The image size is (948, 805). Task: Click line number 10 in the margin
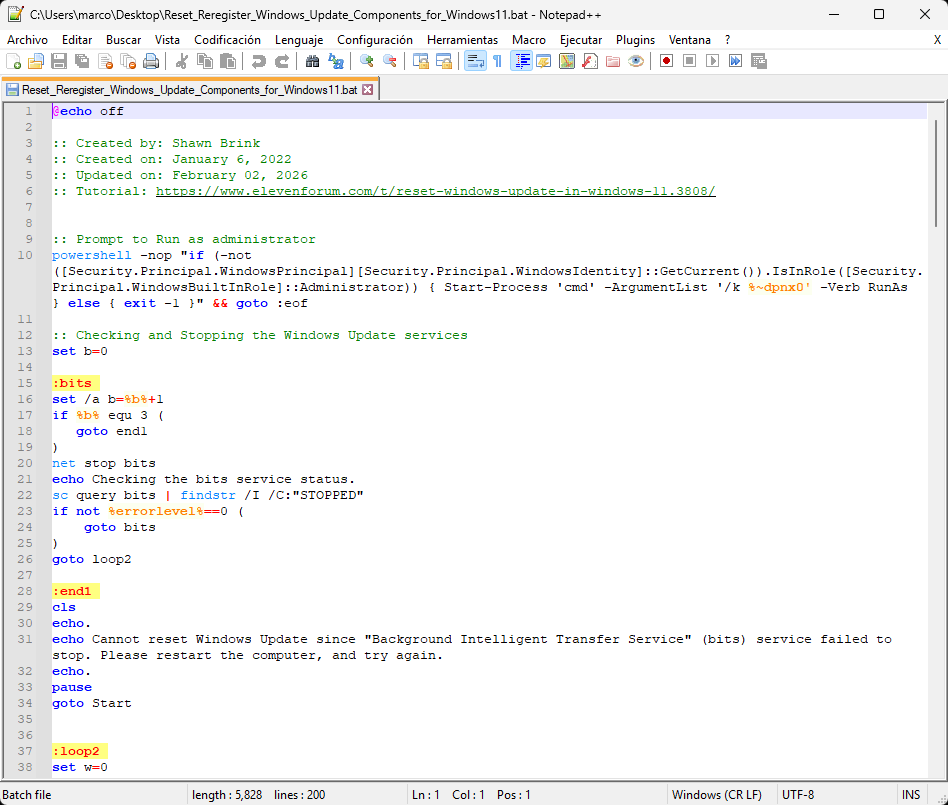point(25,255)
